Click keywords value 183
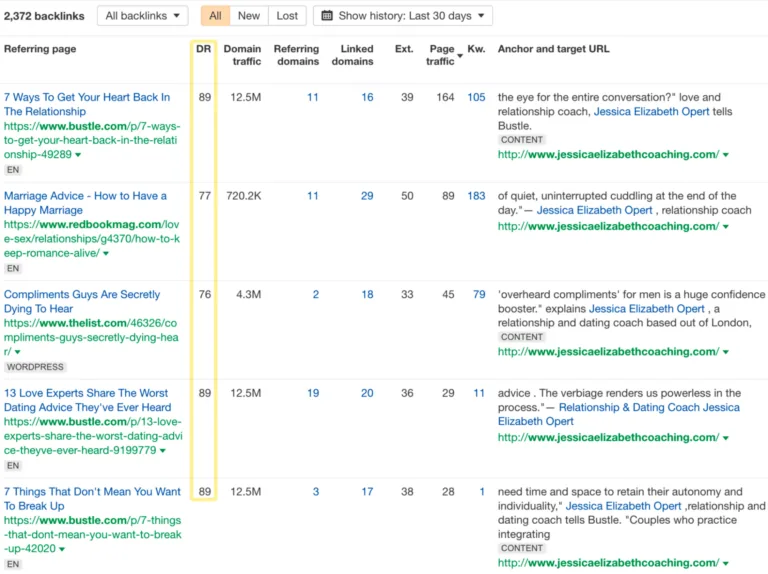Screen dimensions: 768x574 (476, 196)
